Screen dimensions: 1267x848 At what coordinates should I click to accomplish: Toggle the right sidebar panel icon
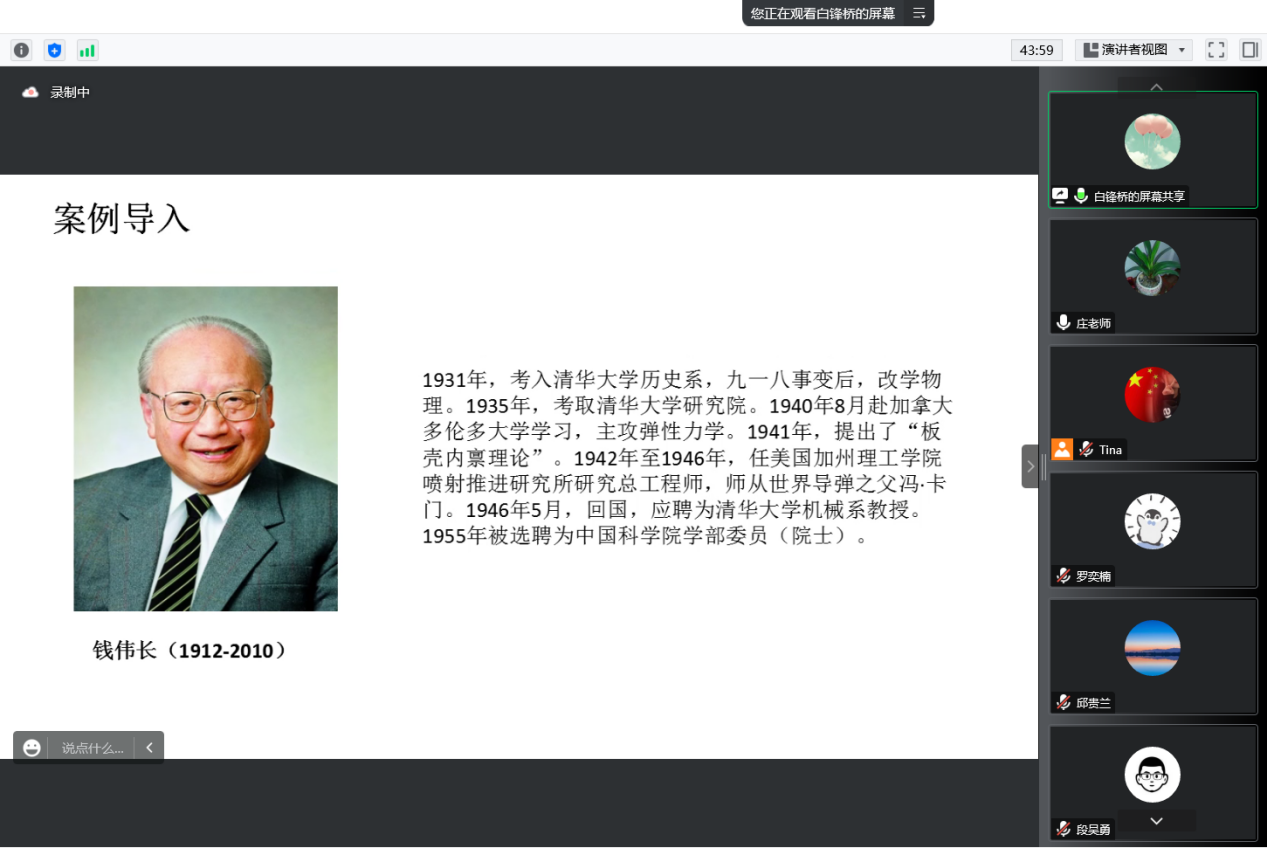point(1249,50)
